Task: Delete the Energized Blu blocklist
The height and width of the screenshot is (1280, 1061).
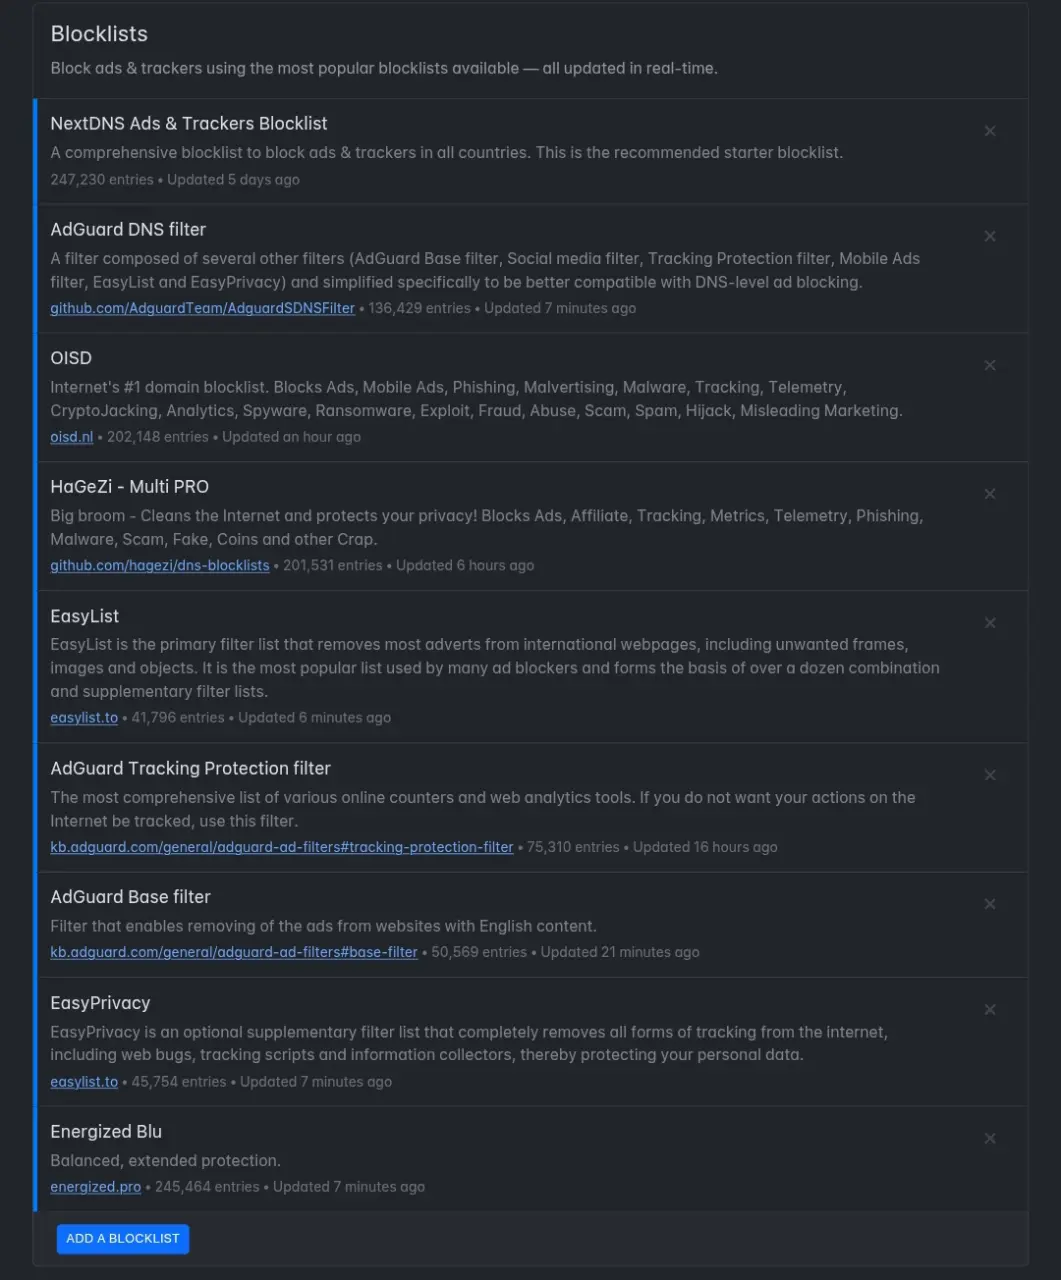Action: point(990,1139)
